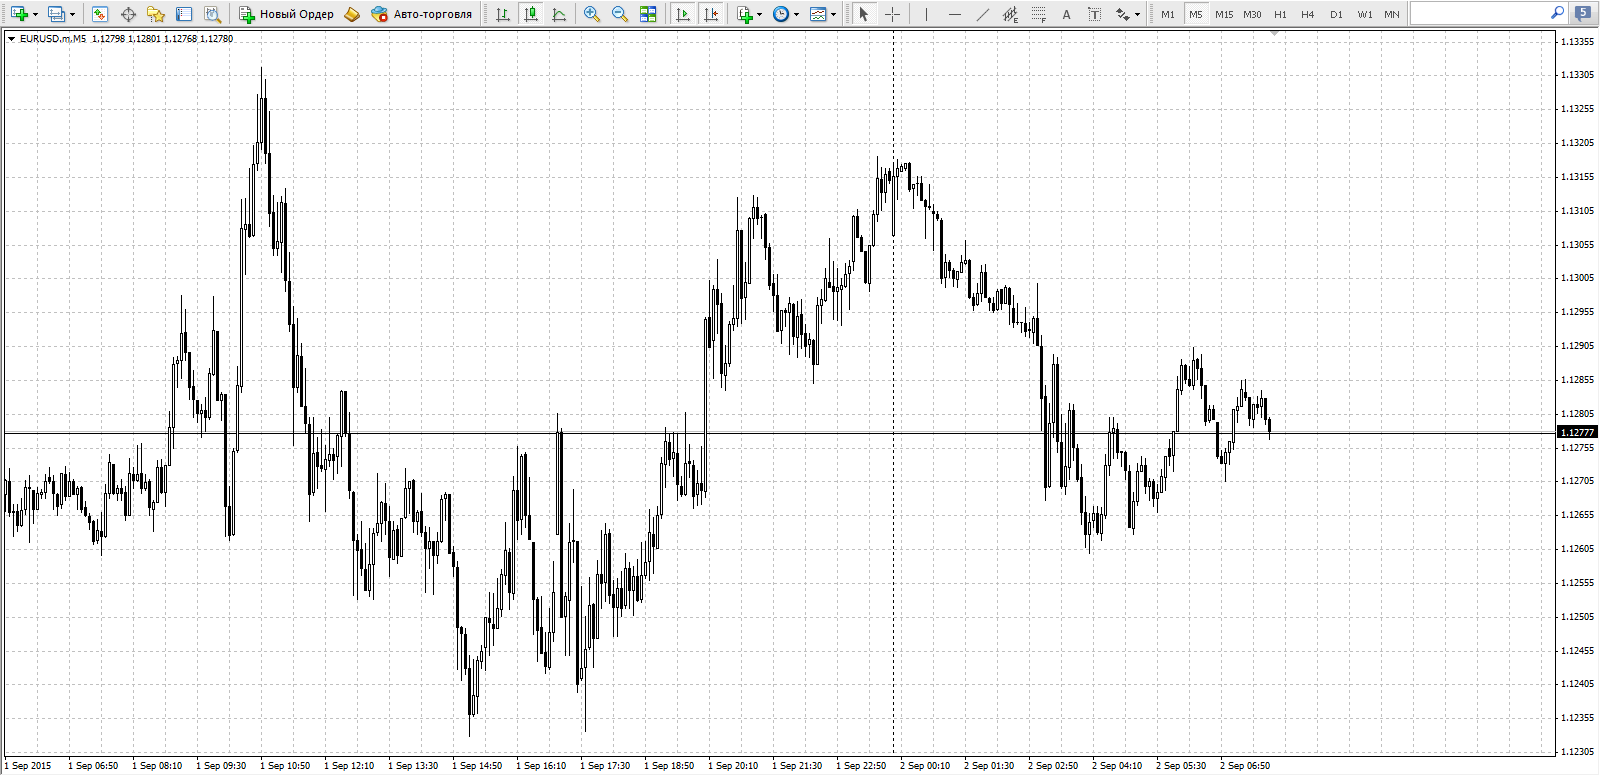This screenshot has width=1600, height=775.
Task: Select the Fibonacci Retracement tool
Action: (x=1038, y=14)
